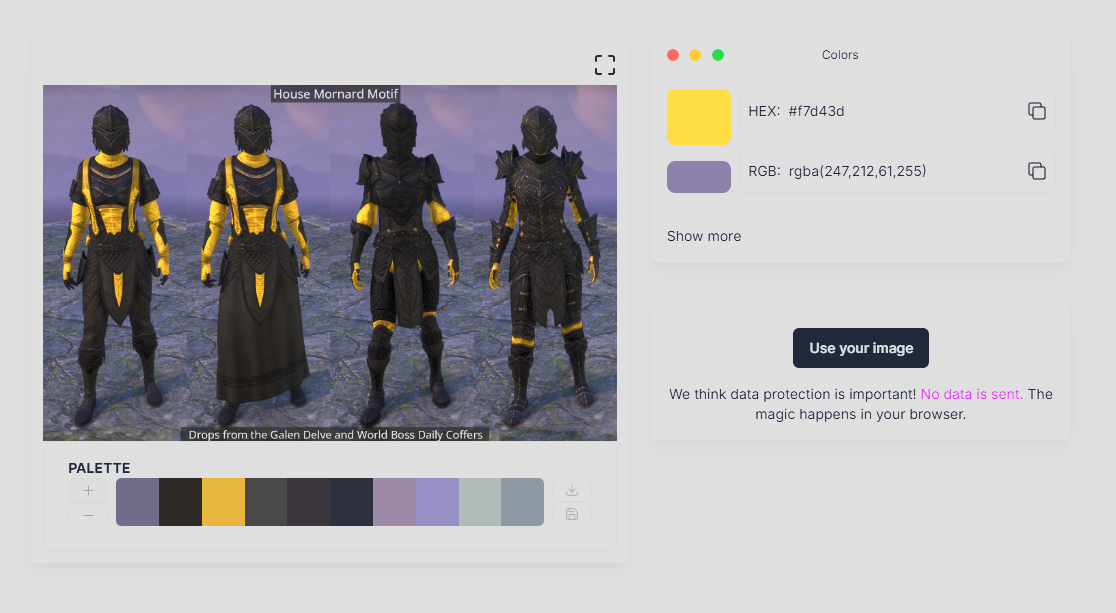Expand the Show more section
1116x613 pixels.
pos(704,236)
